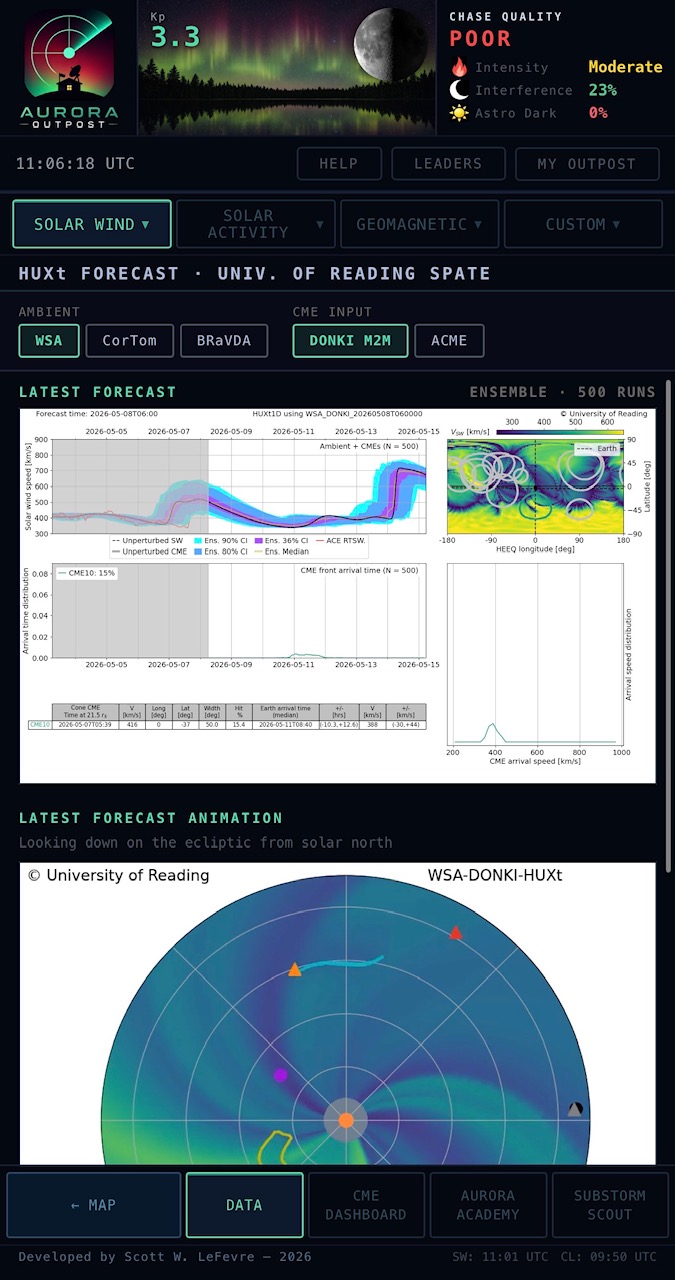Click the crescent moon Interference icon
This screenshot has width=675, height=1280.
(459, 90)
